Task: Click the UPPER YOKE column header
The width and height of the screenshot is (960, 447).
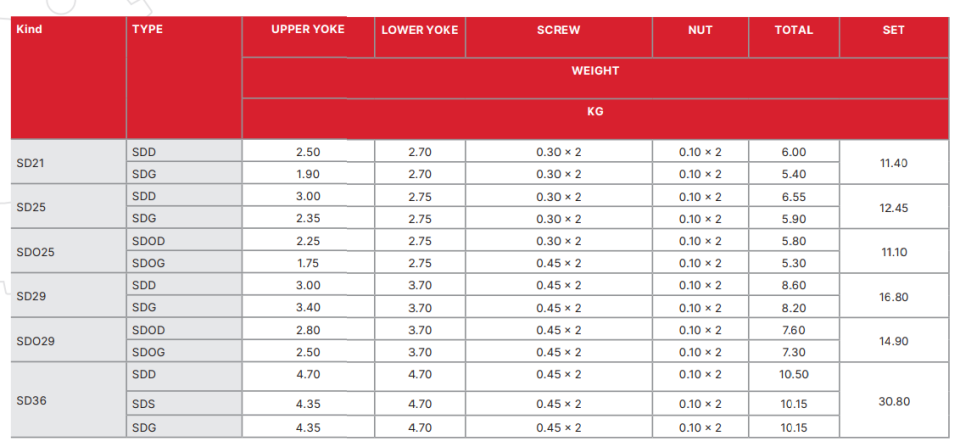Action: tap(308, 30)
